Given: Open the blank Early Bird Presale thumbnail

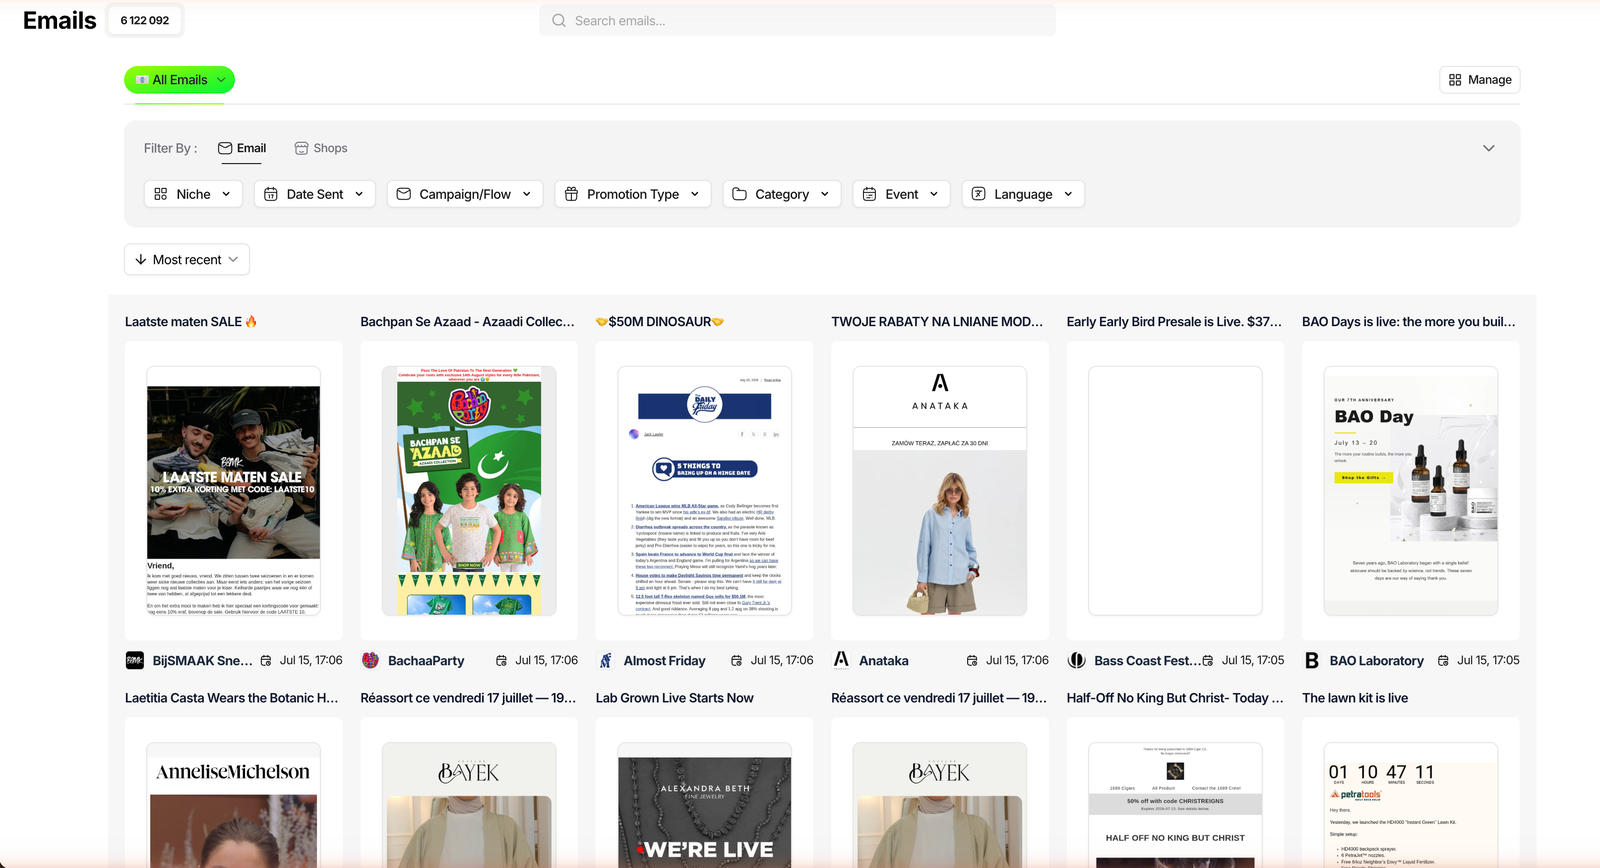Looking at the screenshot, I should (1175, 491).
